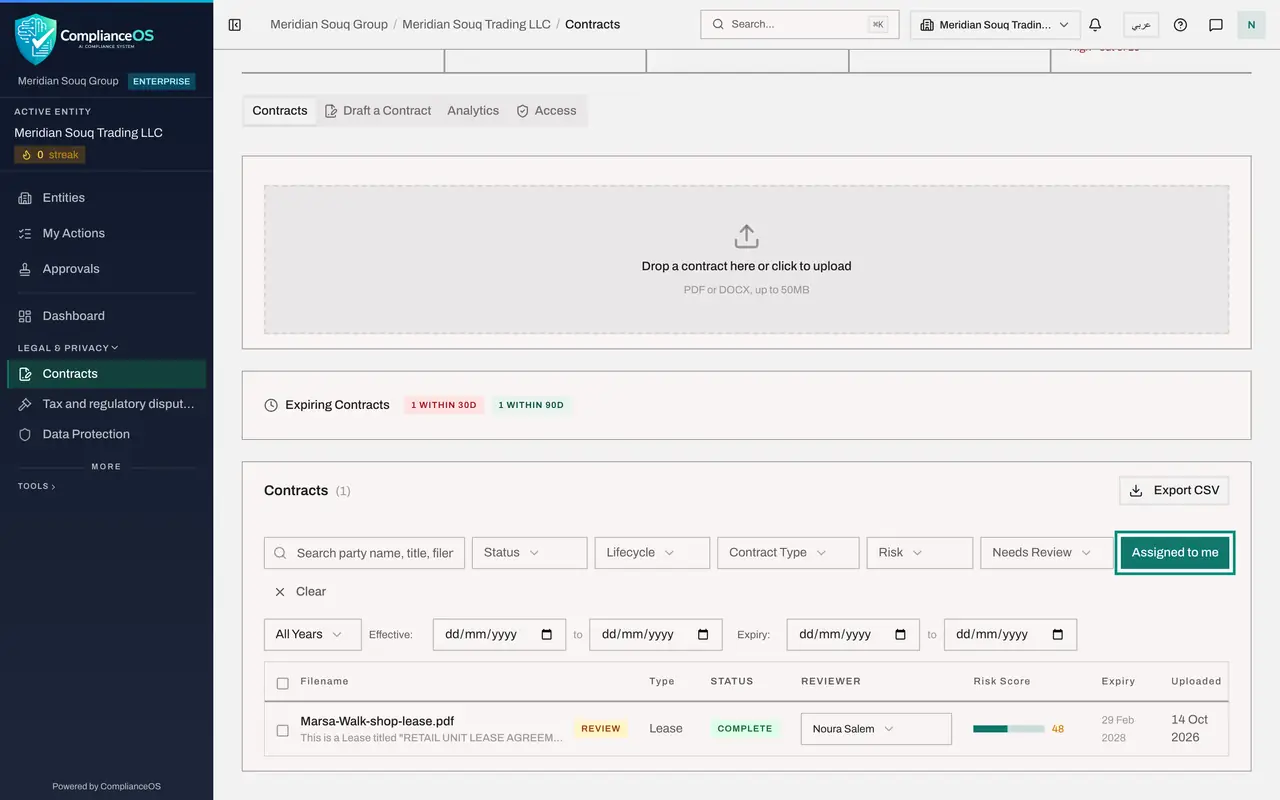Screen dimensions: 1280x800
Task: Open calendar picker for Effective end date
Action: (703, 635)
